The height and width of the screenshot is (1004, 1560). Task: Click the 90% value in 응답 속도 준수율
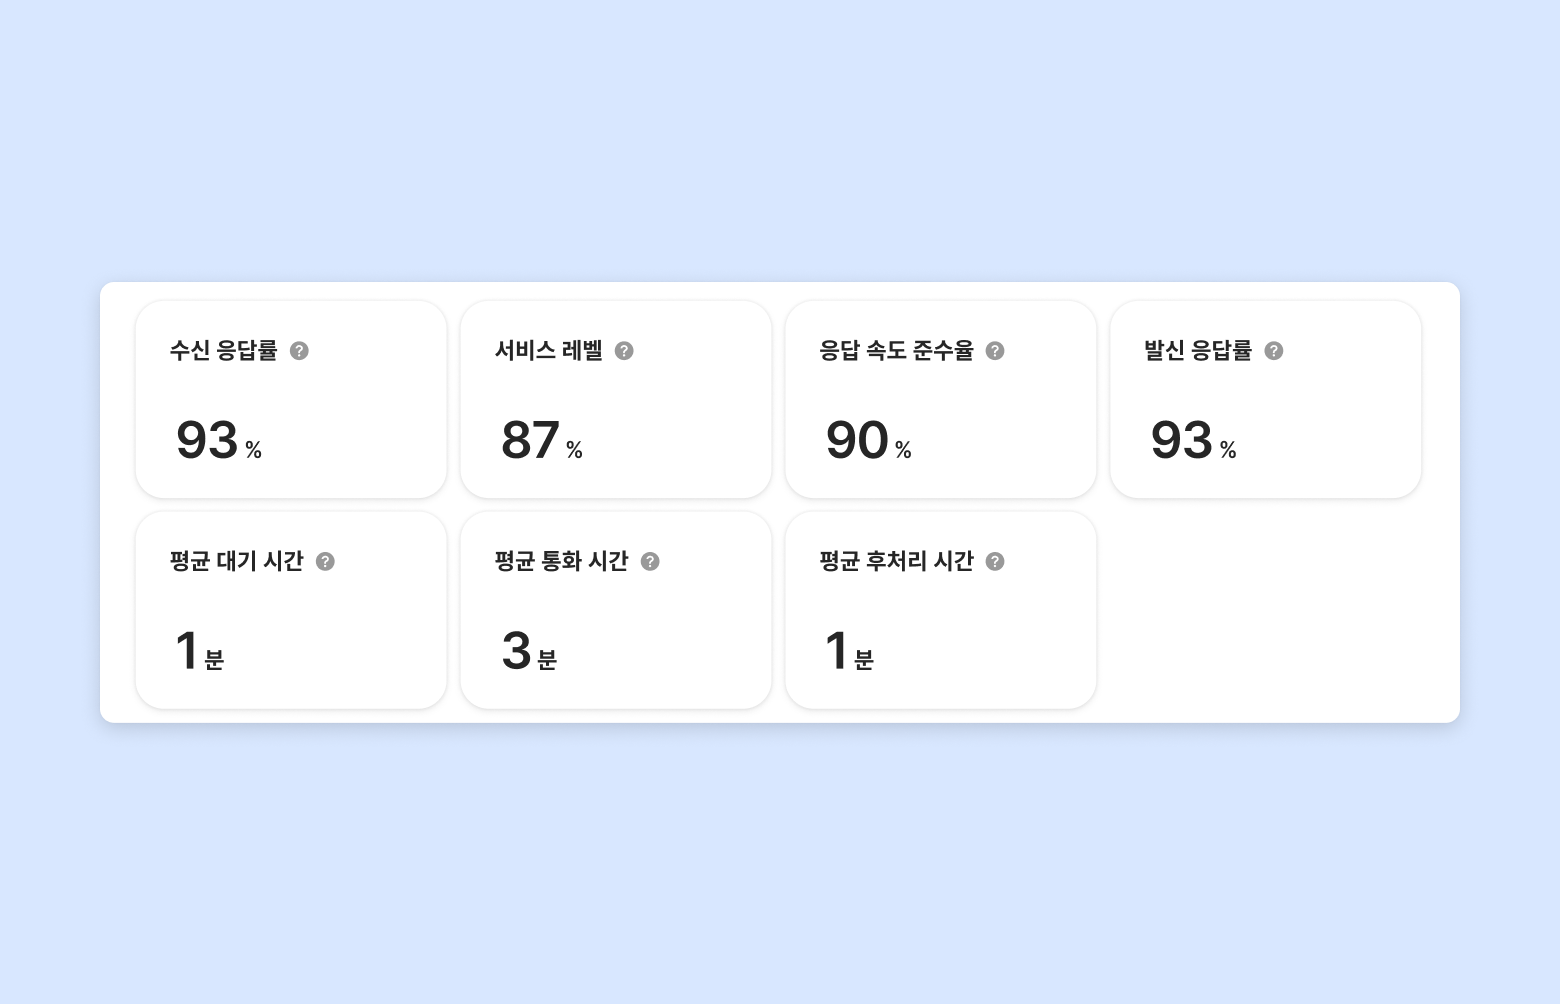coord(868,441)
